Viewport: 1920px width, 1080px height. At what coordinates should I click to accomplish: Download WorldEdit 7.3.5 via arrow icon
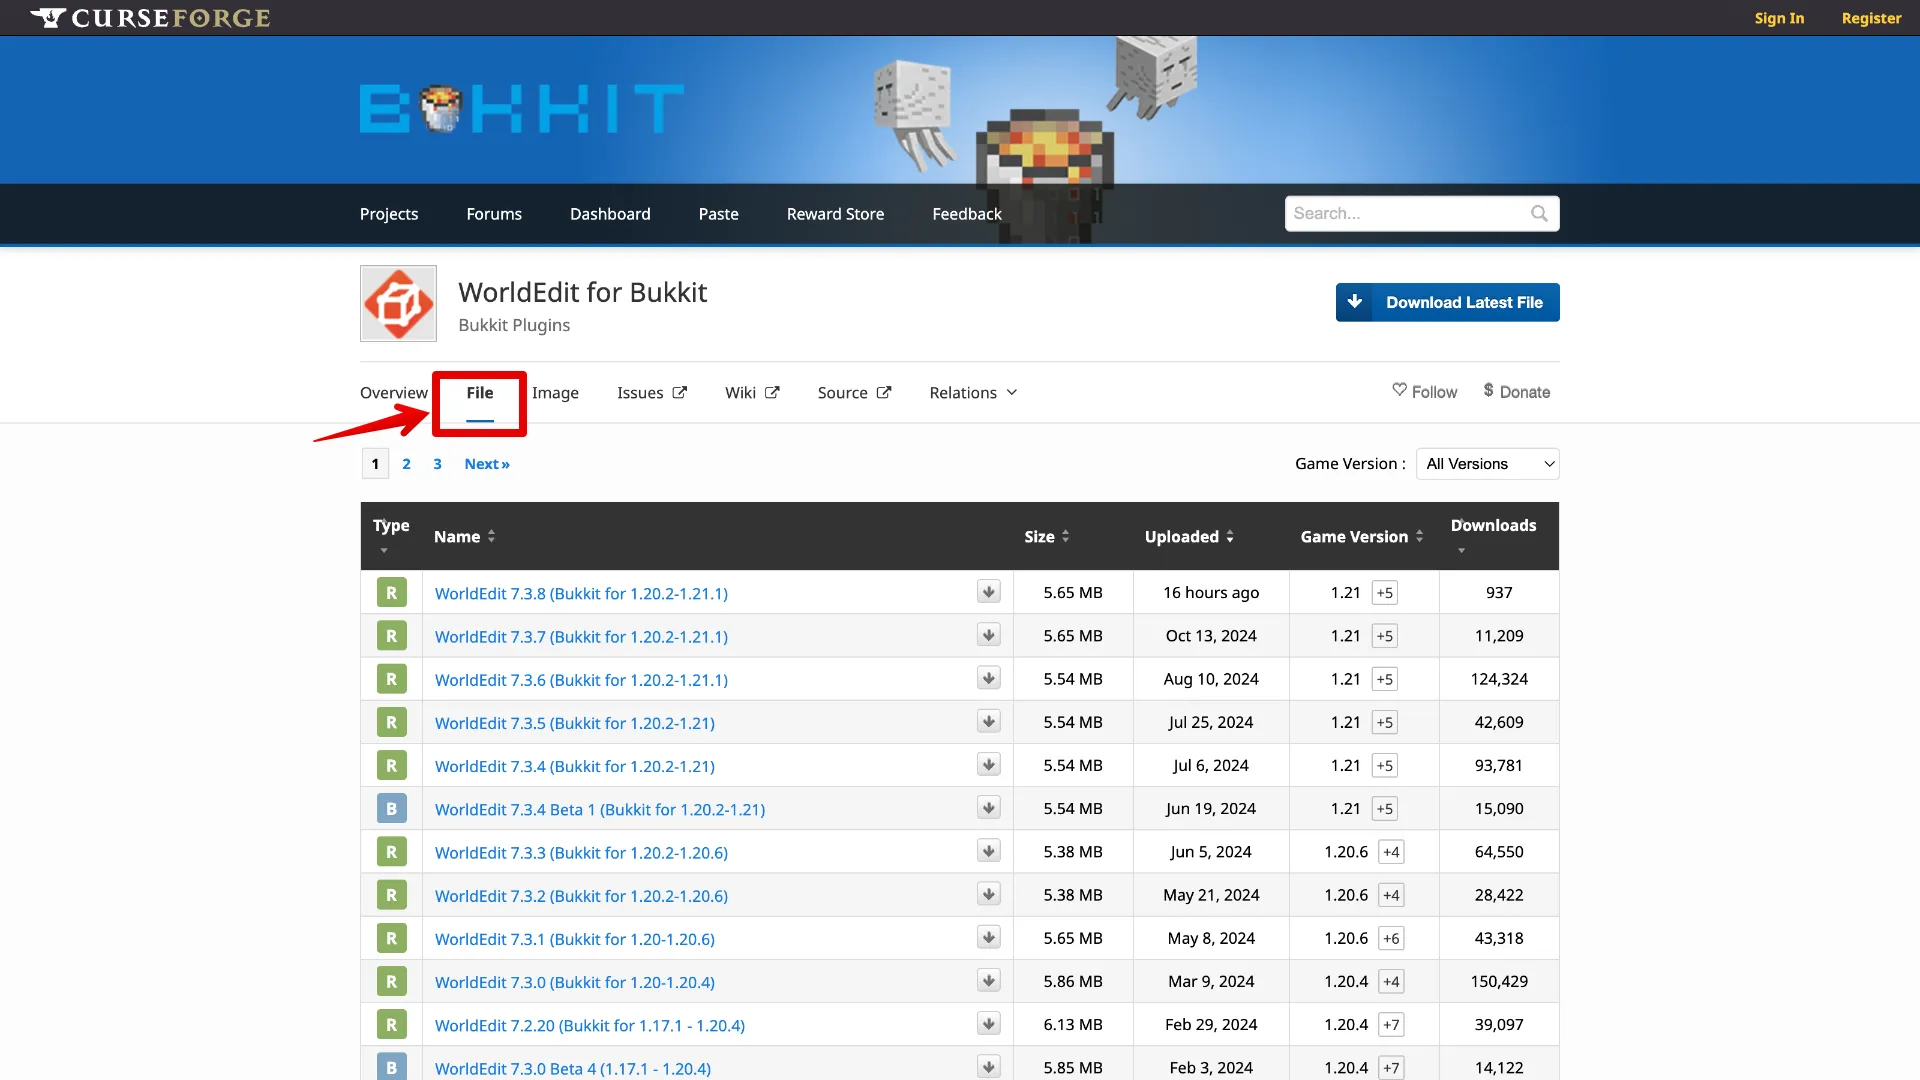coord(988,722)
